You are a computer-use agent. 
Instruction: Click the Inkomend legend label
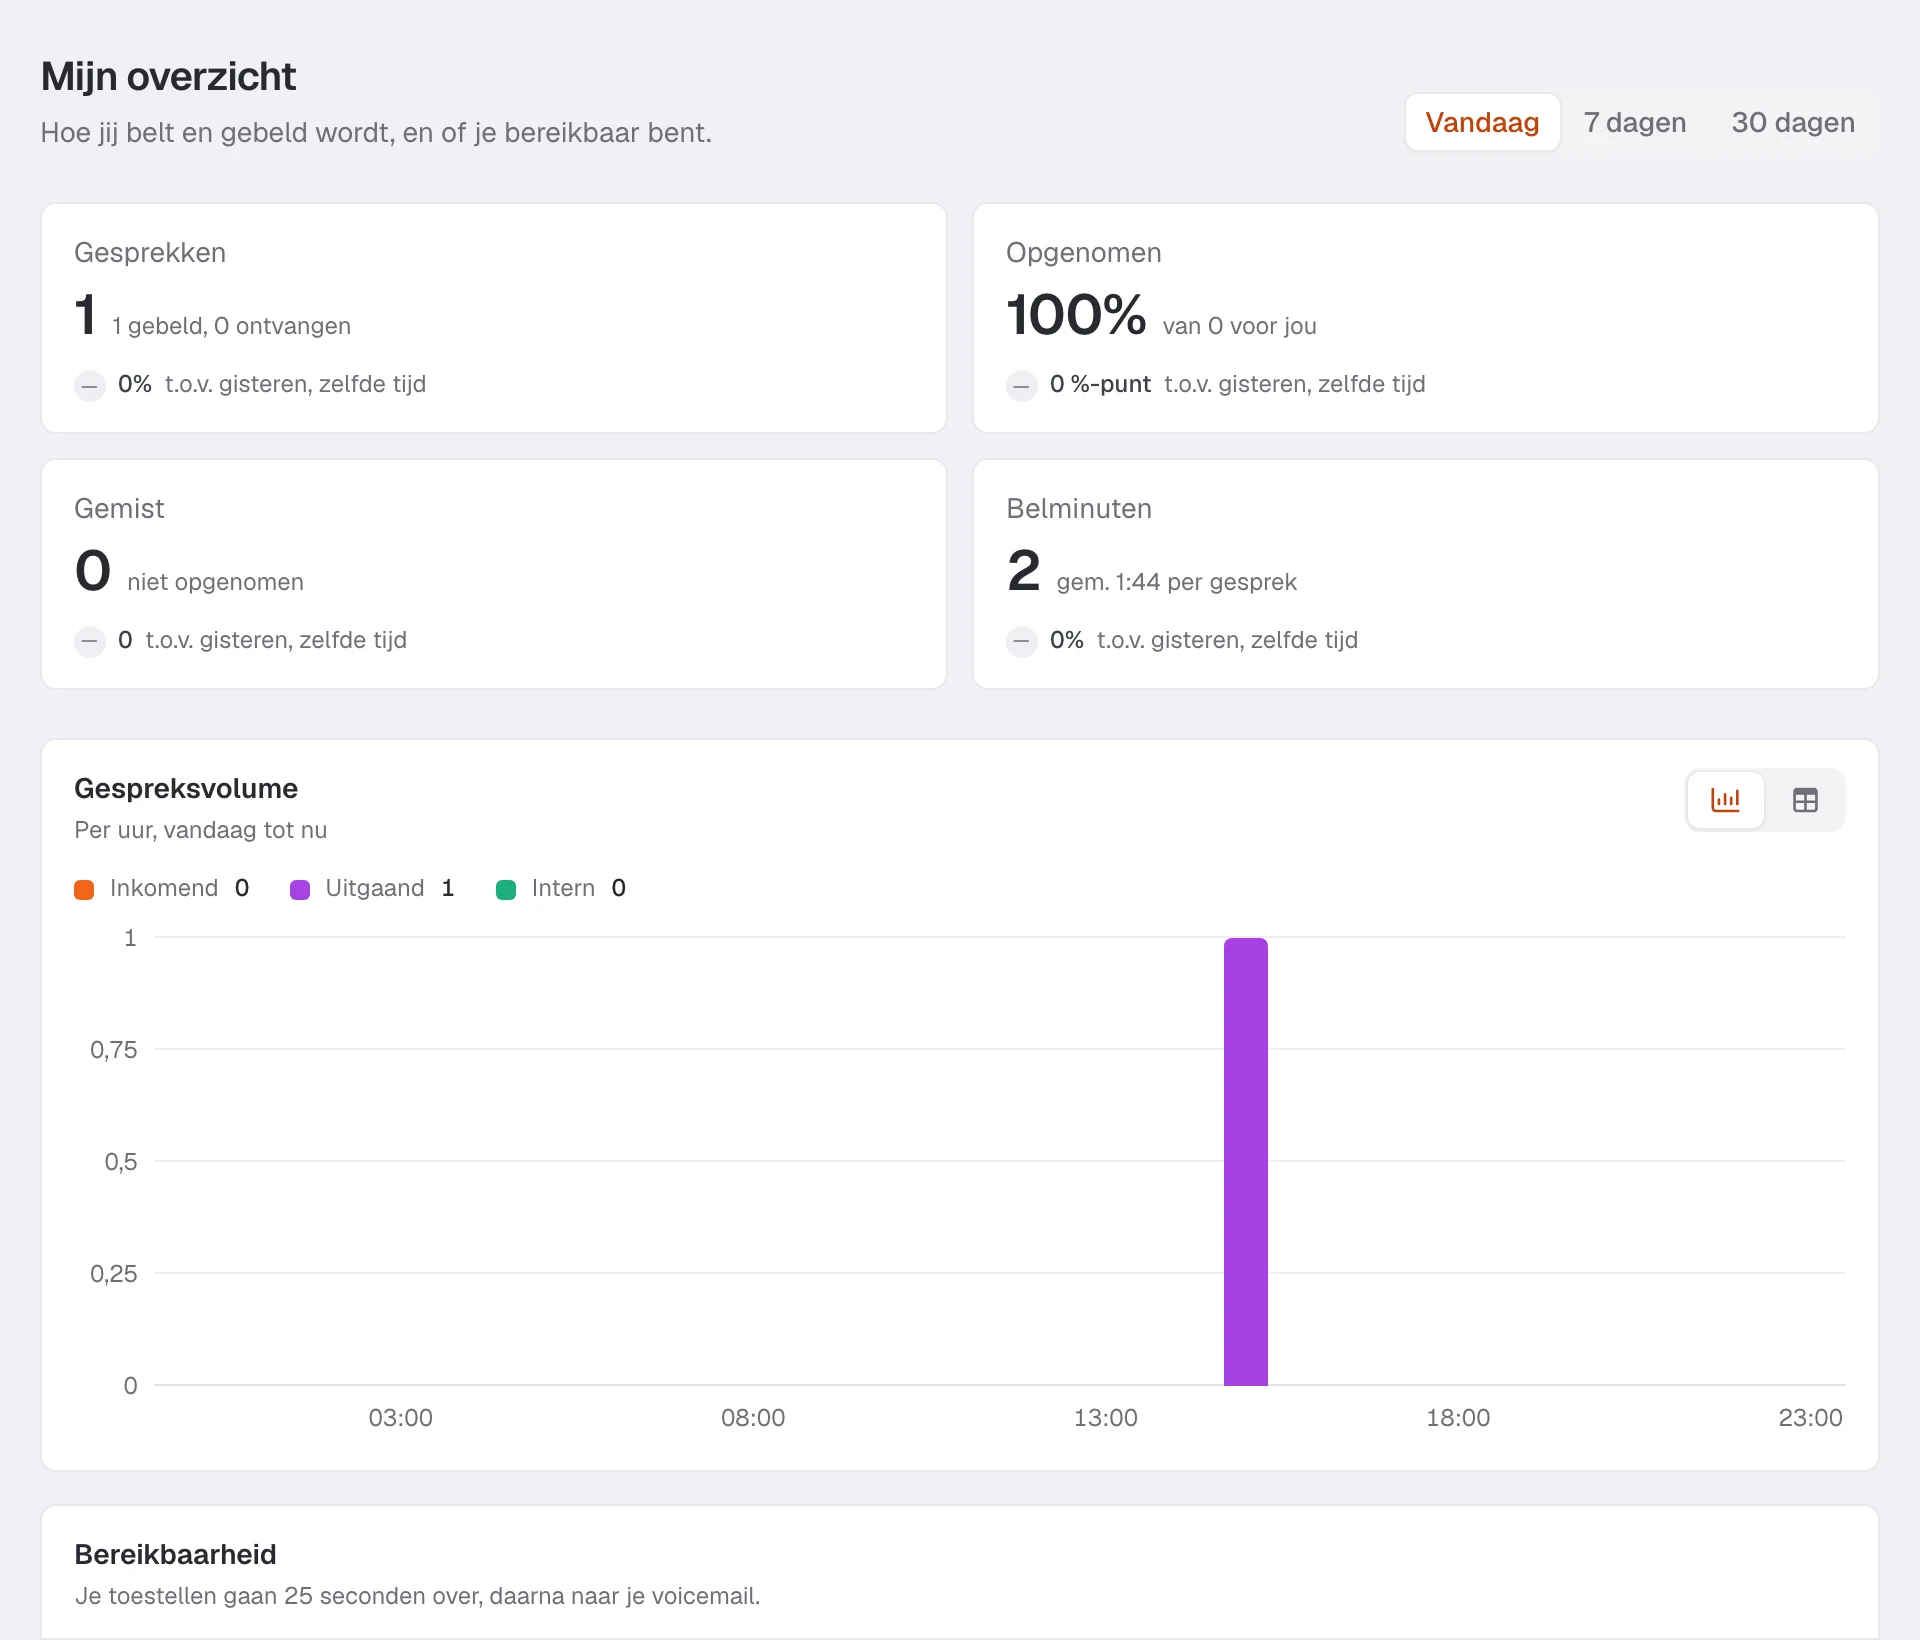pos(164,888)
